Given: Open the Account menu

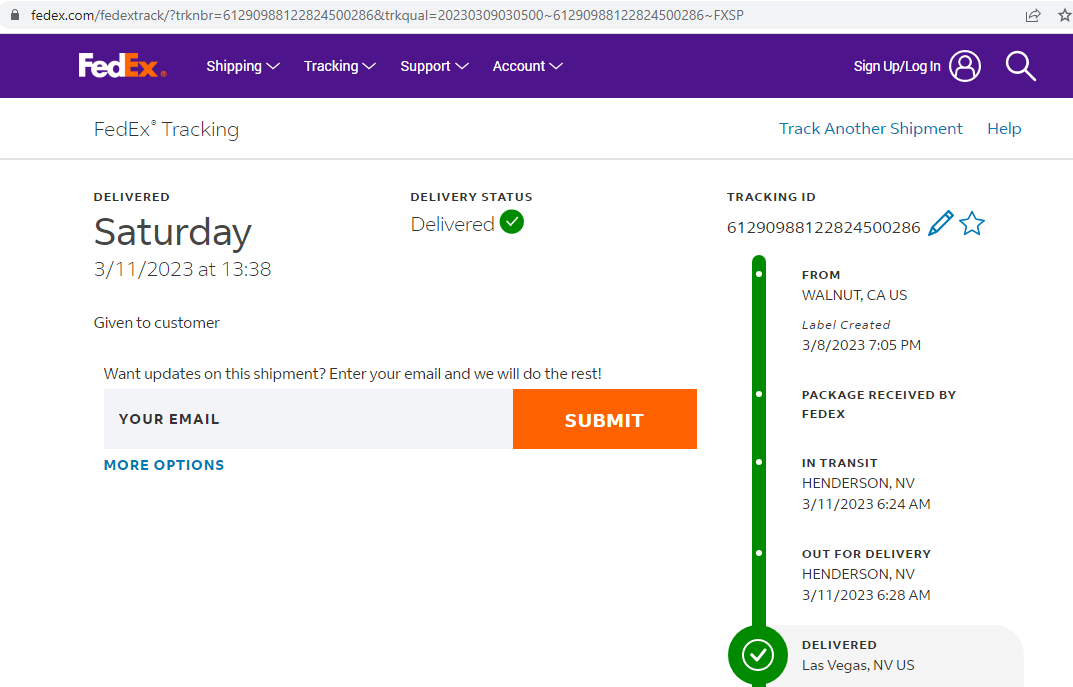Looking at the screenshot, I should point(527,66).
